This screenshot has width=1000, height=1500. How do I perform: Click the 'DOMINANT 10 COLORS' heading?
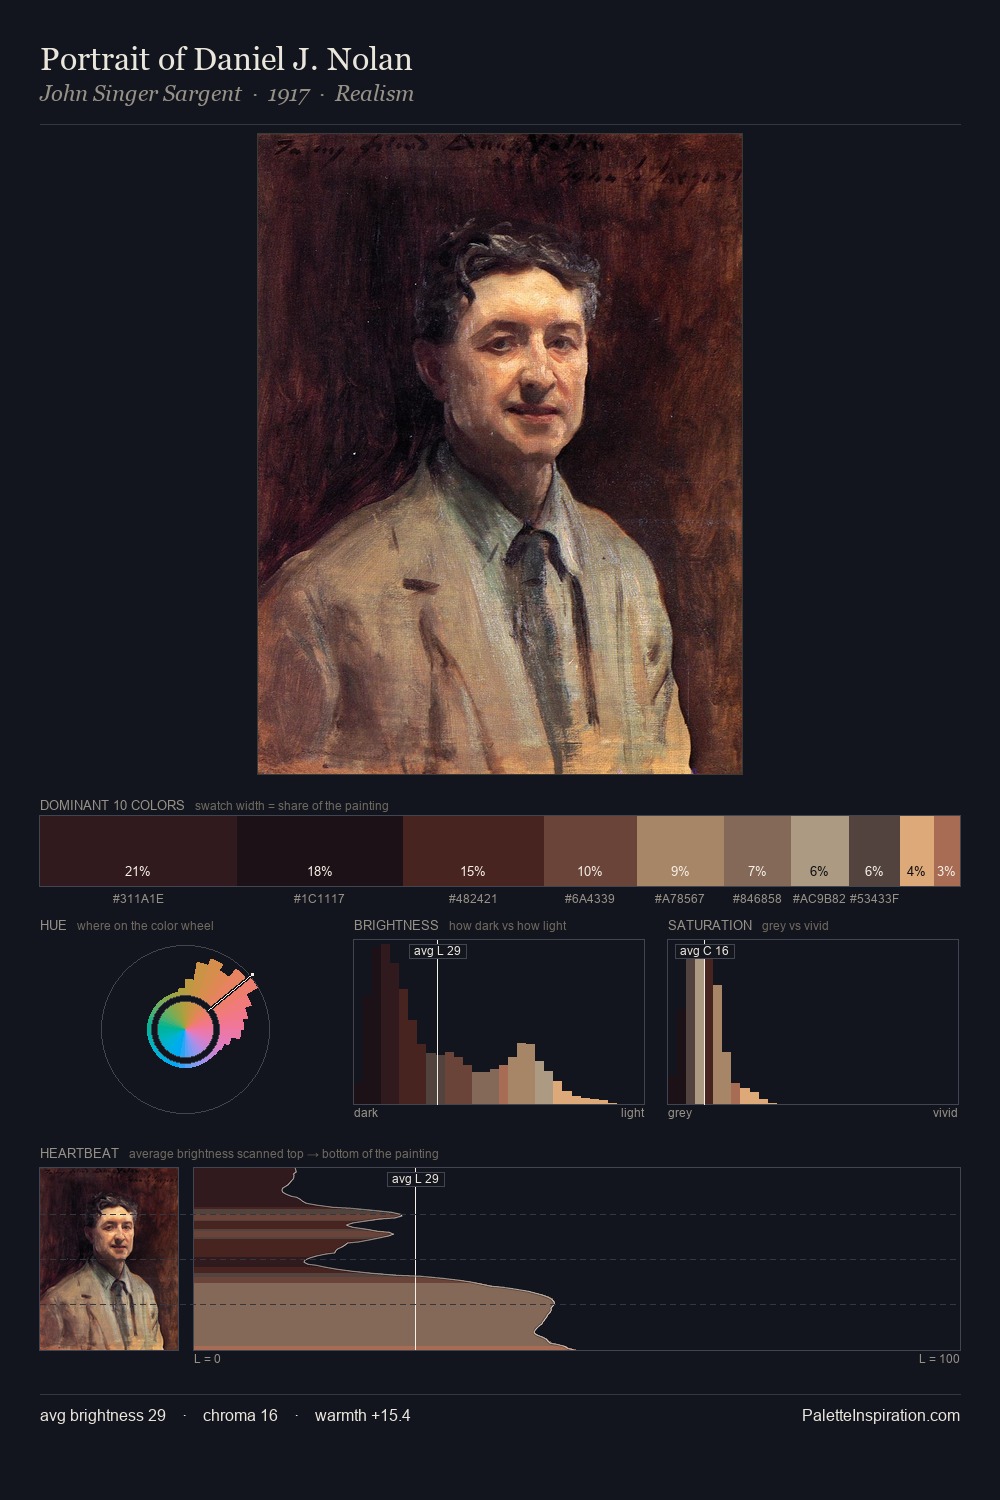(x=112, y=805)
